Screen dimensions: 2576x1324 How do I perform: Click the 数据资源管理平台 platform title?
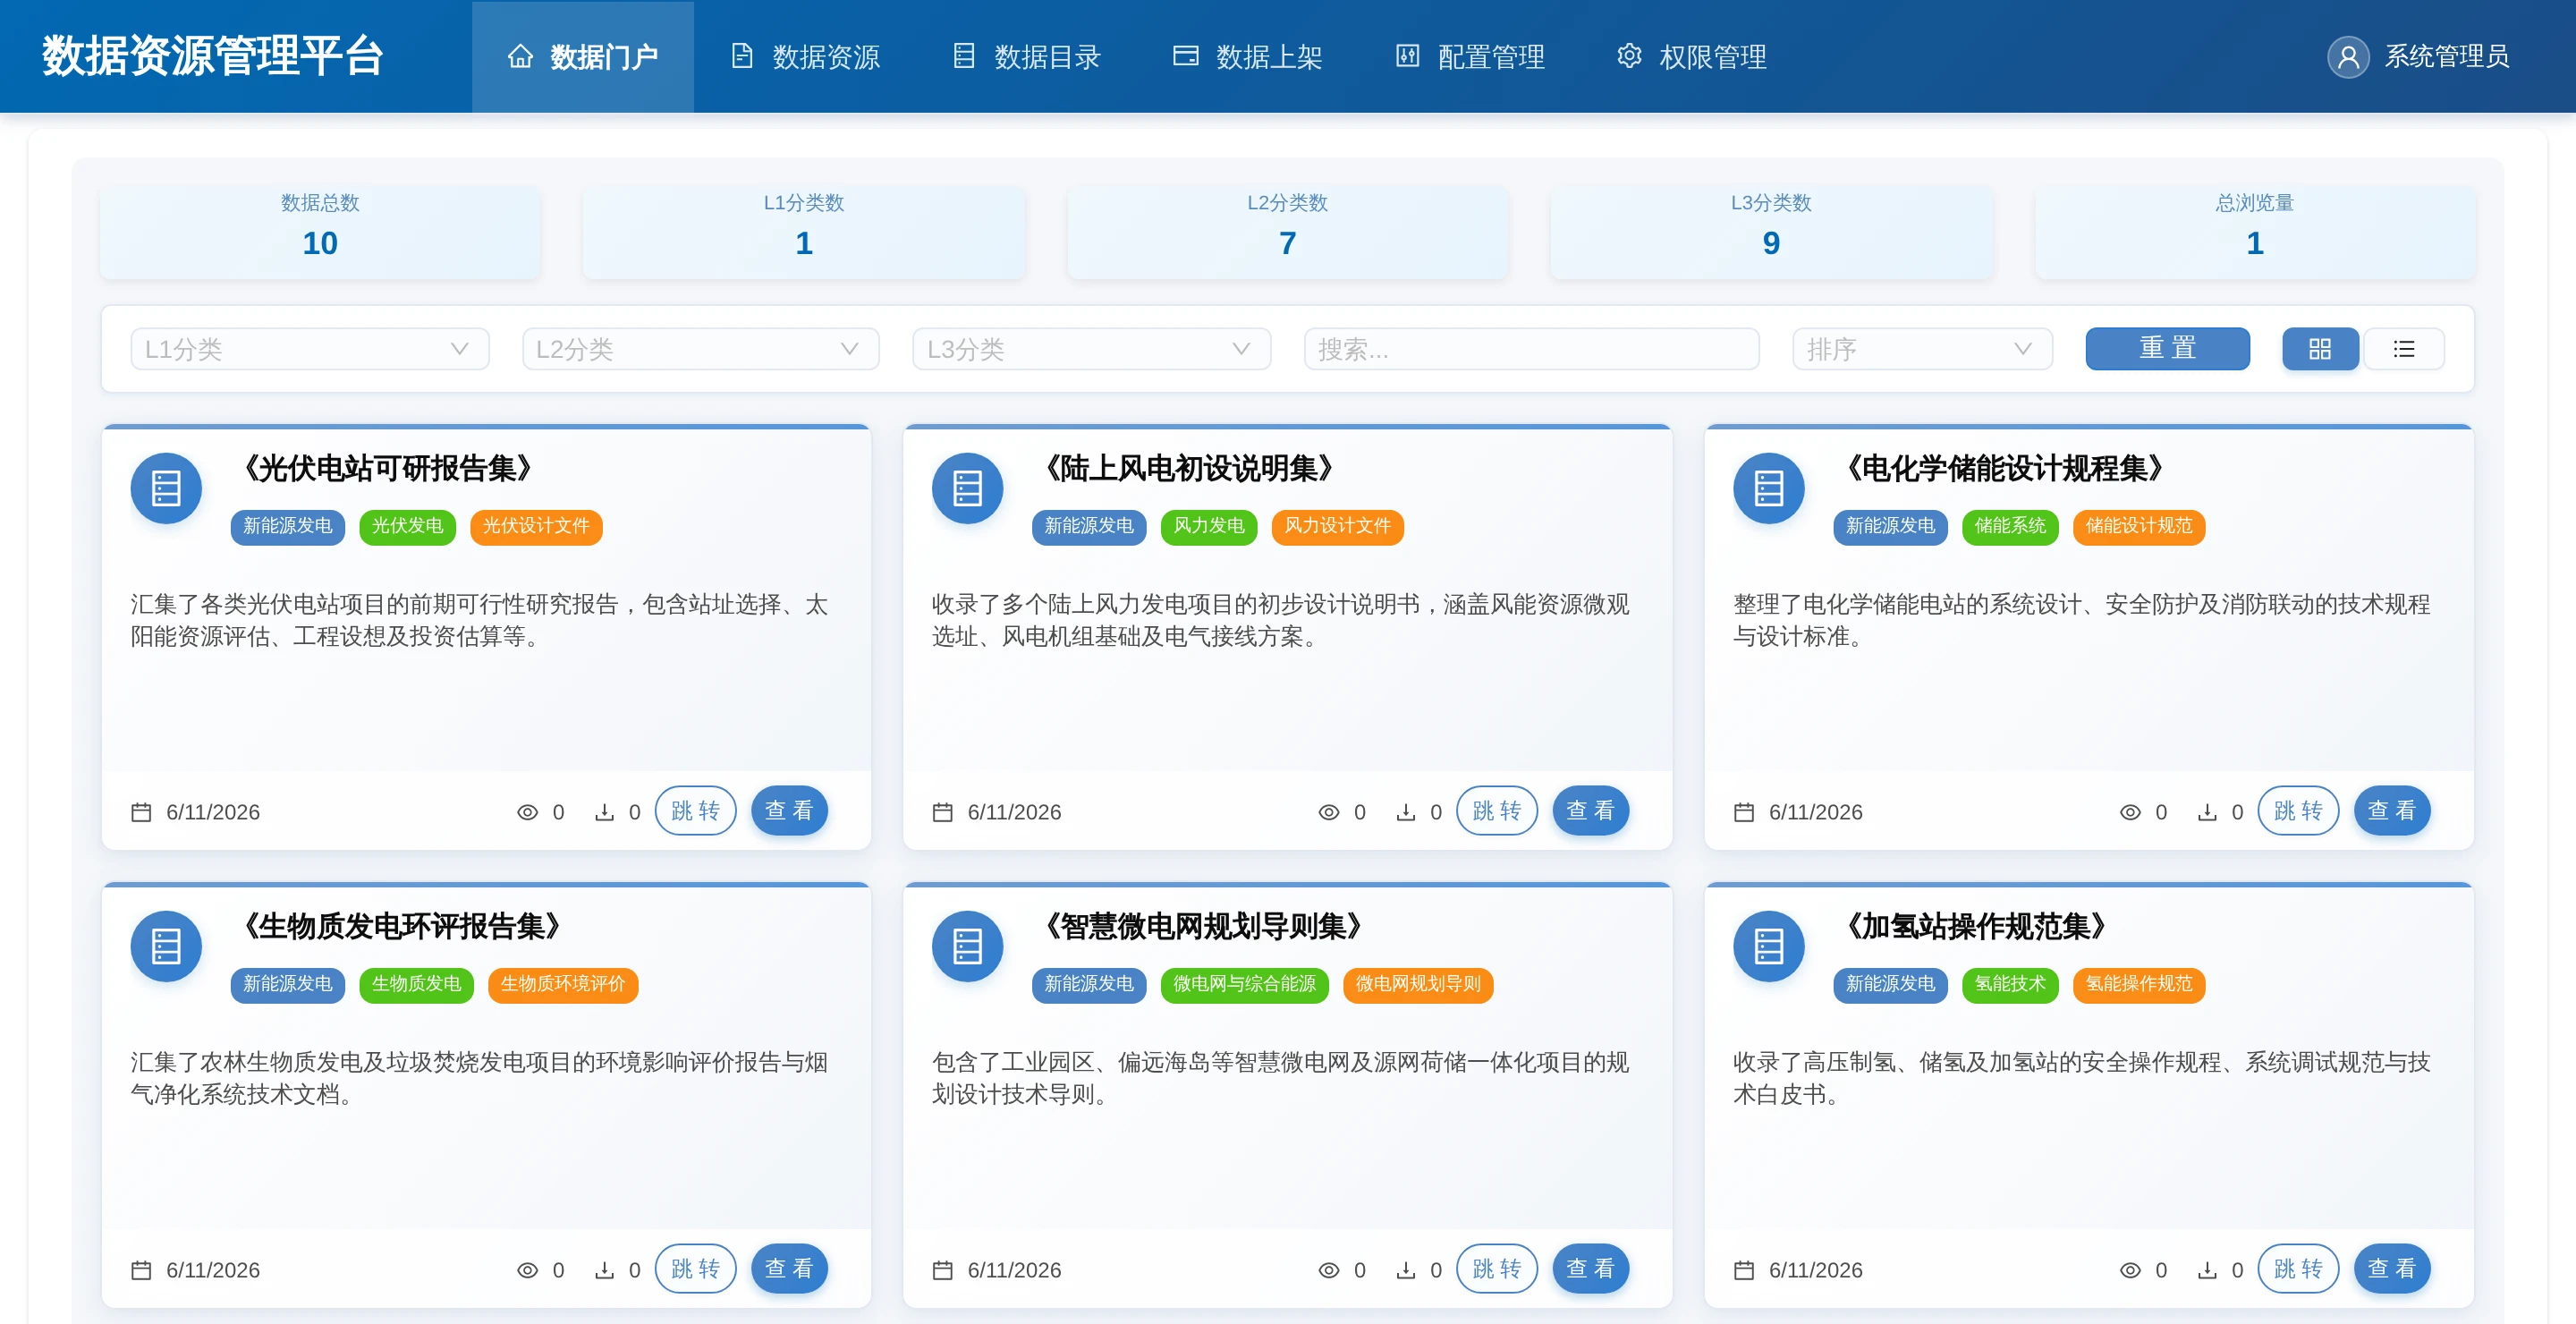coord(213,57)
